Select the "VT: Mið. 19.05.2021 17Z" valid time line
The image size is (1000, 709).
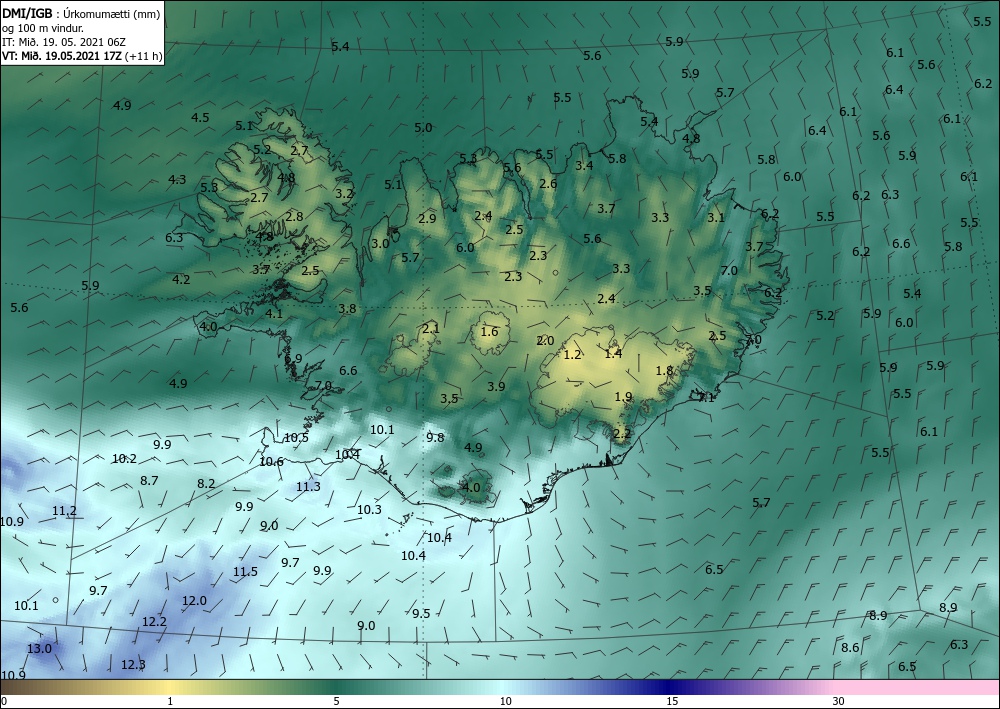coord(61,55)
